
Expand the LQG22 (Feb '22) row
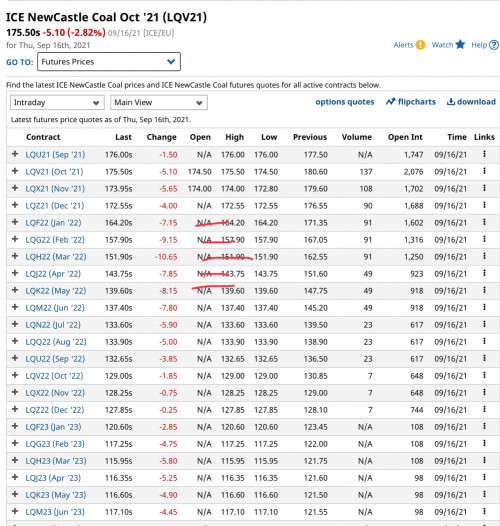pos(15,239)
